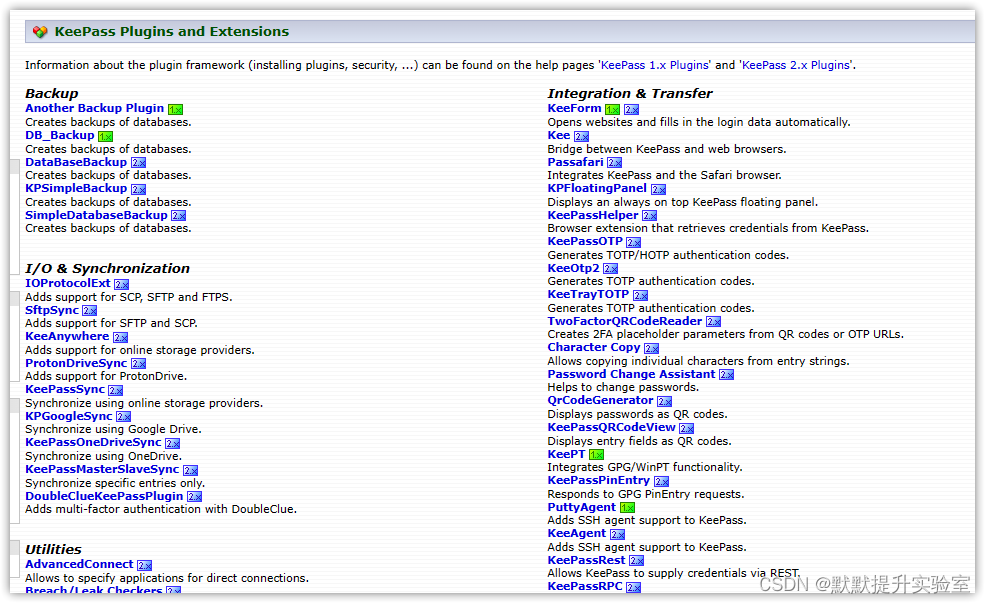Open the DB_Backup plugin link
Image resolution: width=985 pixels, height=603 pixels.
coord(60,135)
